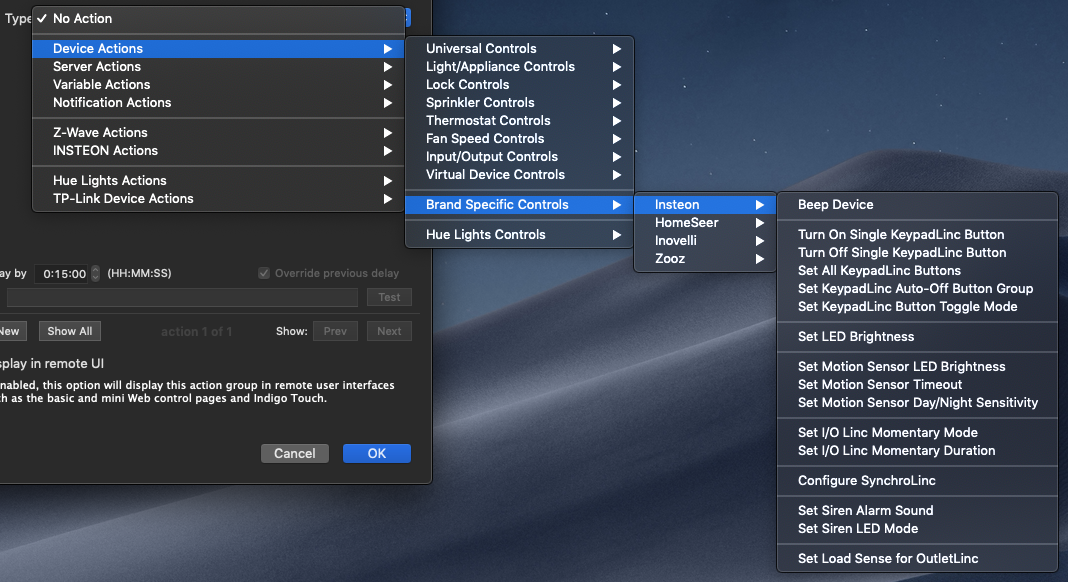Open Notification Actions submenu
This screenshot has width=1068, height=582.
218,103
